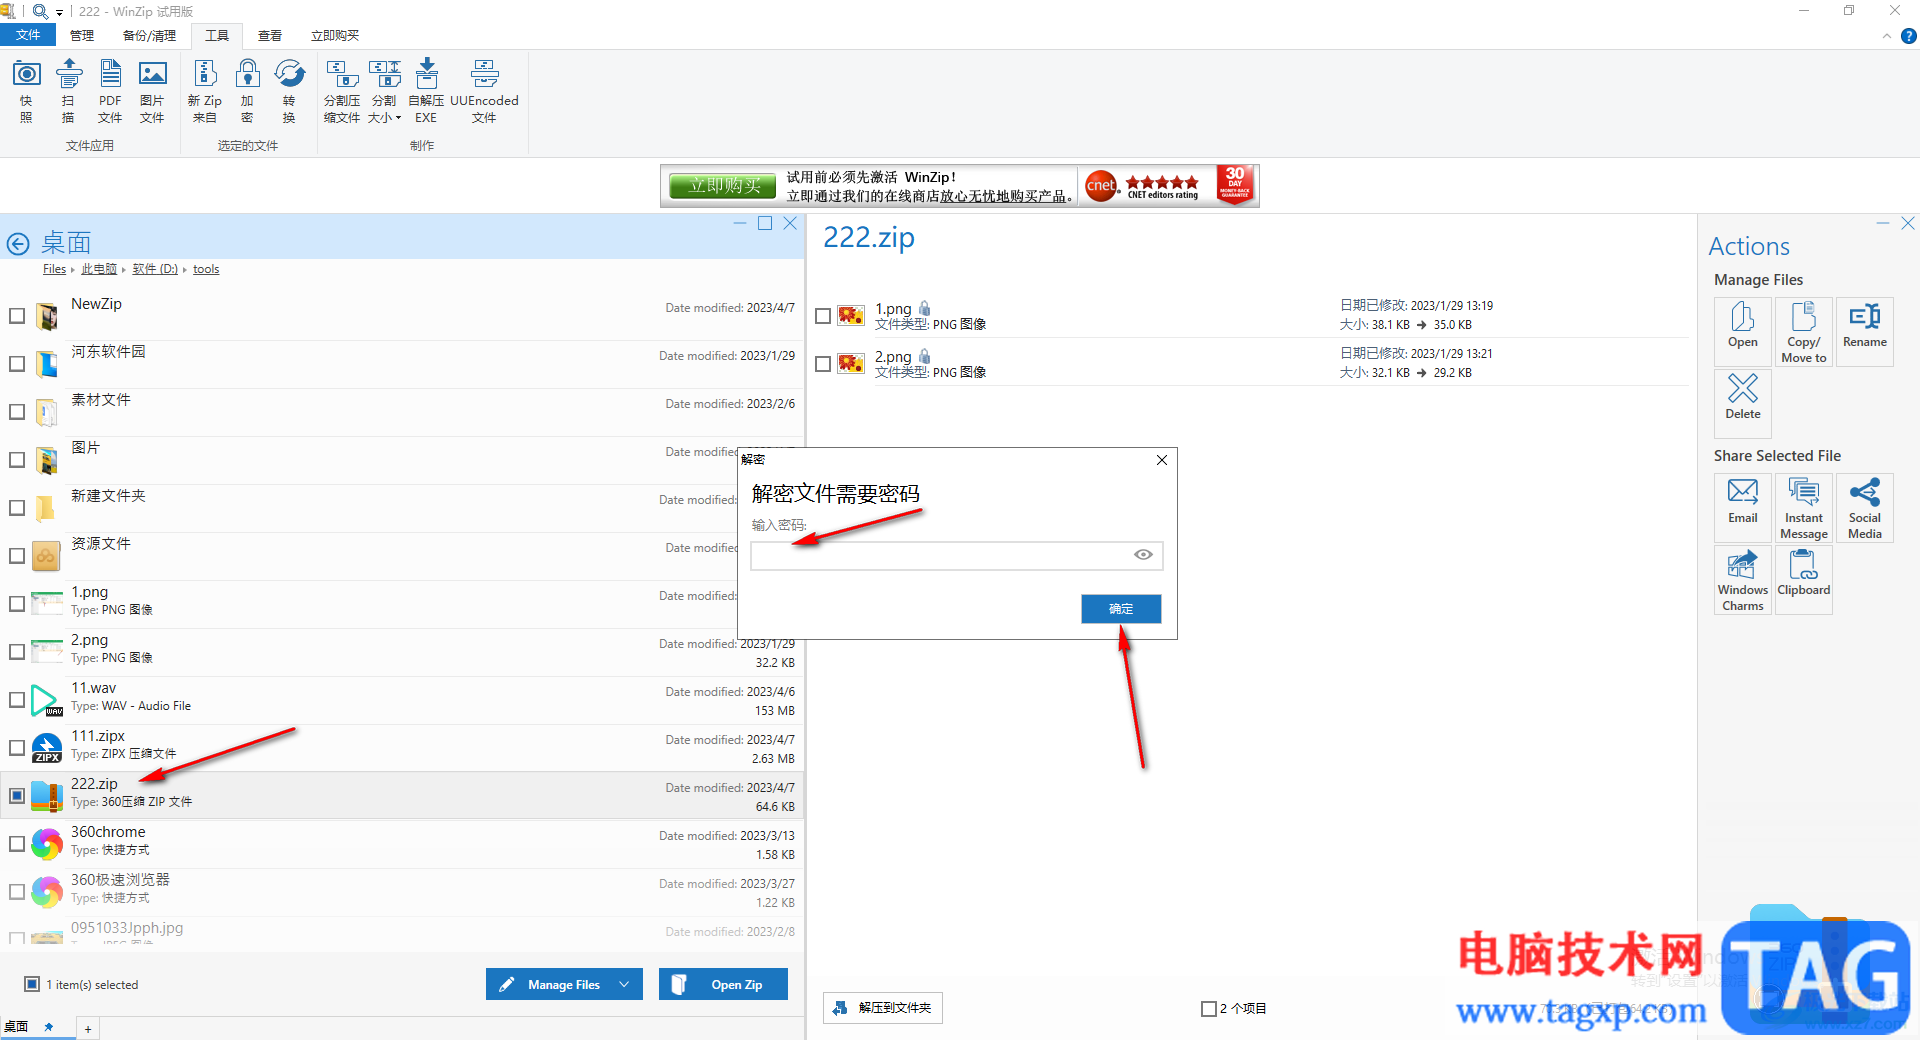Click the green 立即购买 banner button
Screen dimensions: 1920x1040
click(724, 186)
